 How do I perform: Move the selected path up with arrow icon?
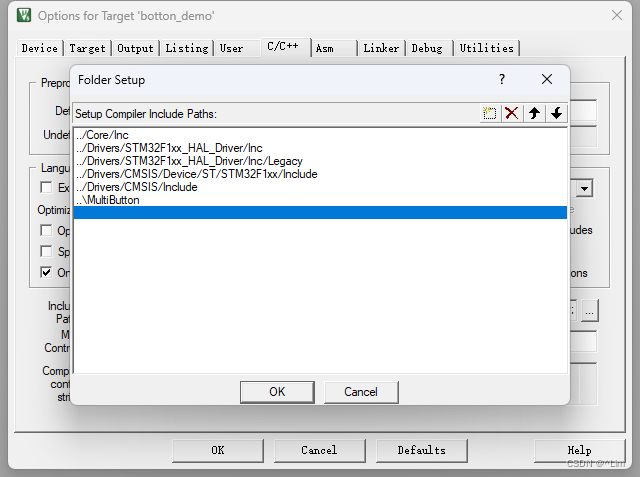point(534,113)
